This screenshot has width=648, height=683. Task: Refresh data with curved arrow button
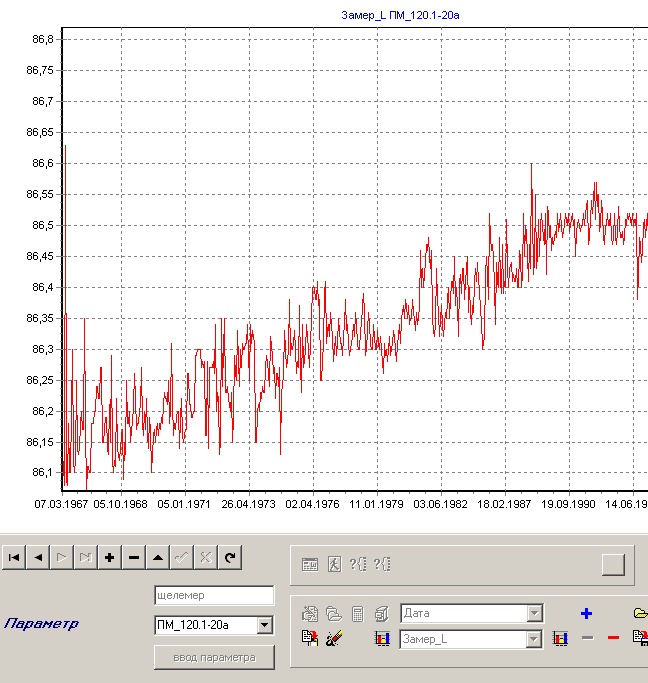coord(230,557)
